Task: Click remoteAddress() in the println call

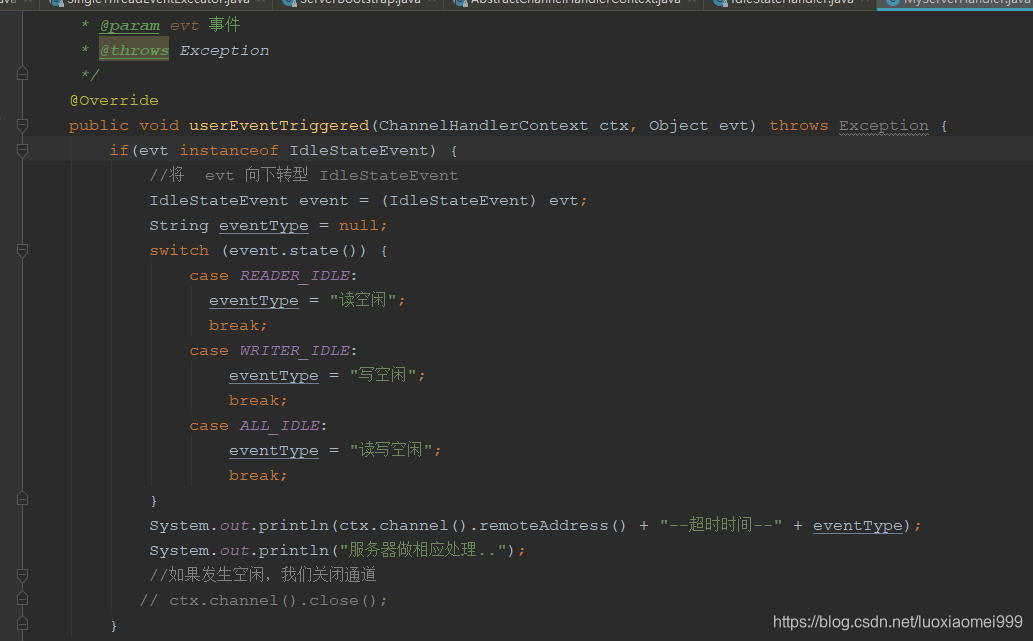Action: click(x=552, y=526)
